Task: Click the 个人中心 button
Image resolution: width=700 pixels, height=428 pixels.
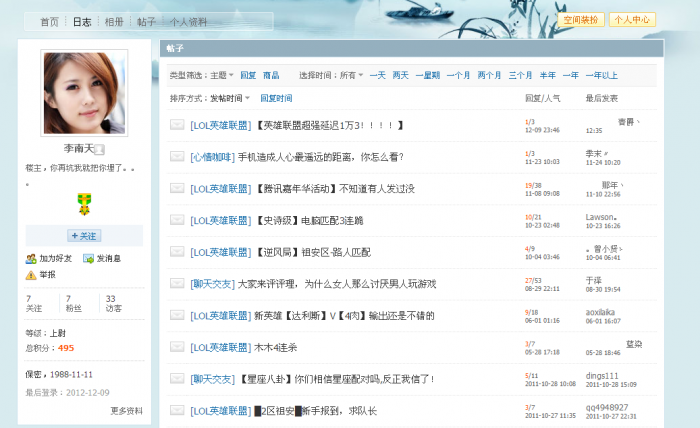Action: click(632, 20)
